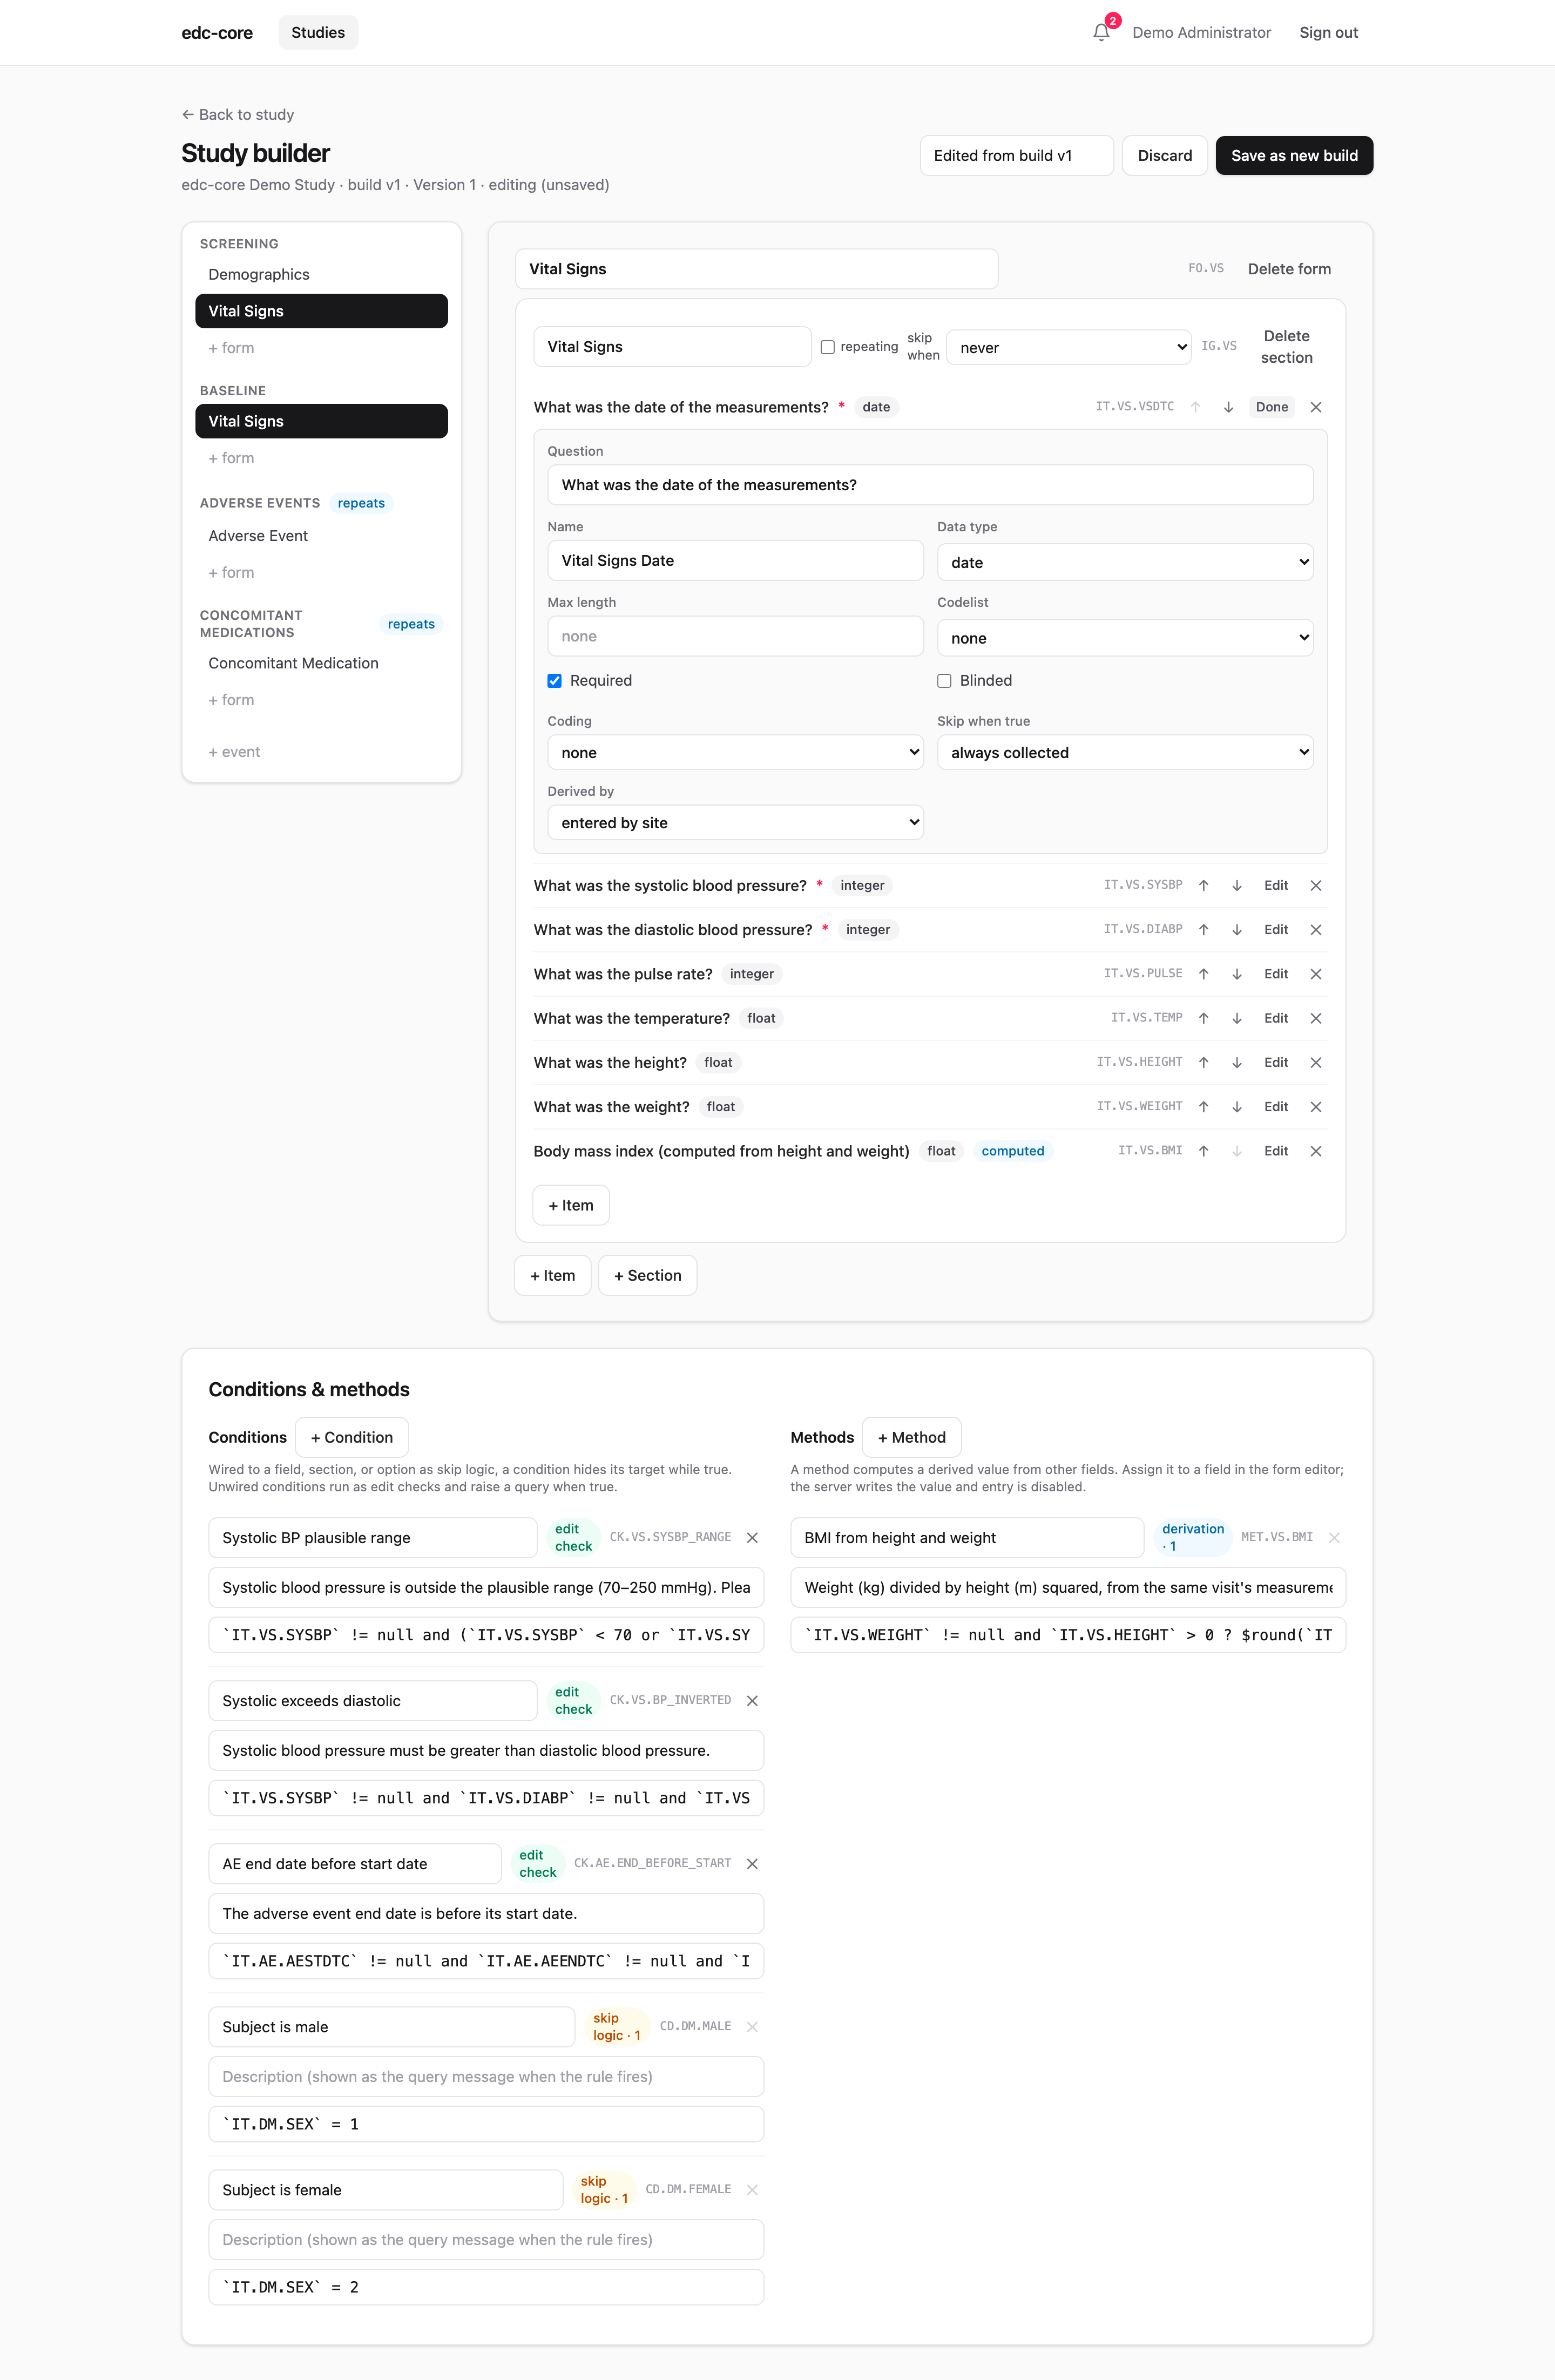
Task: Edit the BMI method expression field
Action: 1067,1634
